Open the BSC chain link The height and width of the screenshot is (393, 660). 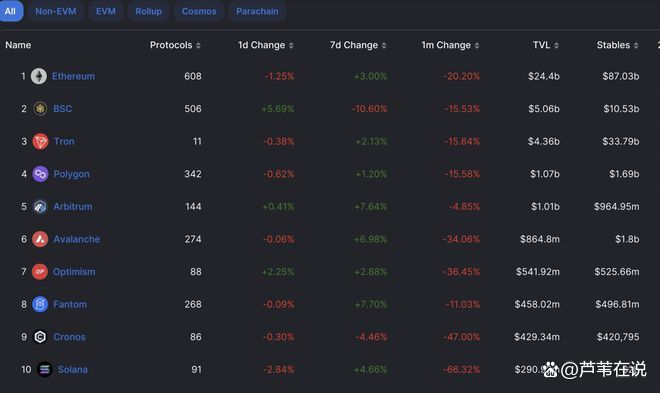[x=62, y=109]
